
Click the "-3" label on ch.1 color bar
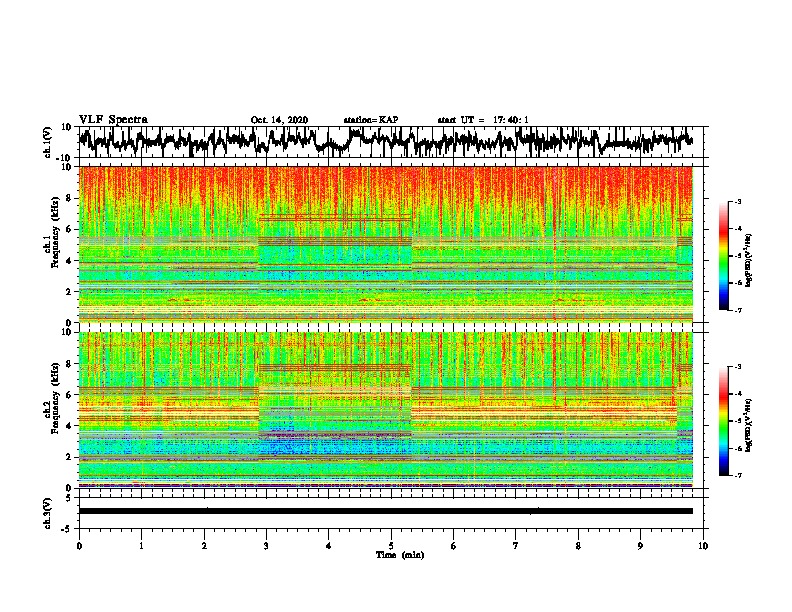coord(738,201)
